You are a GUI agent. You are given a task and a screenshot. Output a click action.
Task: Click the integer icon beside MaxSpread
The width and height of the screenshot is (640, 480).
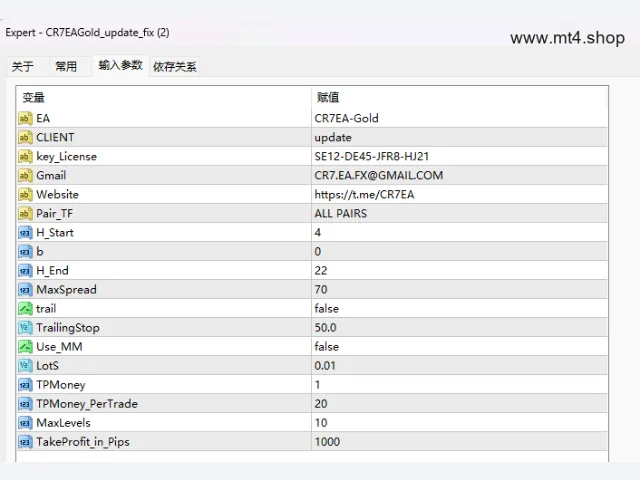coord(25,290)
